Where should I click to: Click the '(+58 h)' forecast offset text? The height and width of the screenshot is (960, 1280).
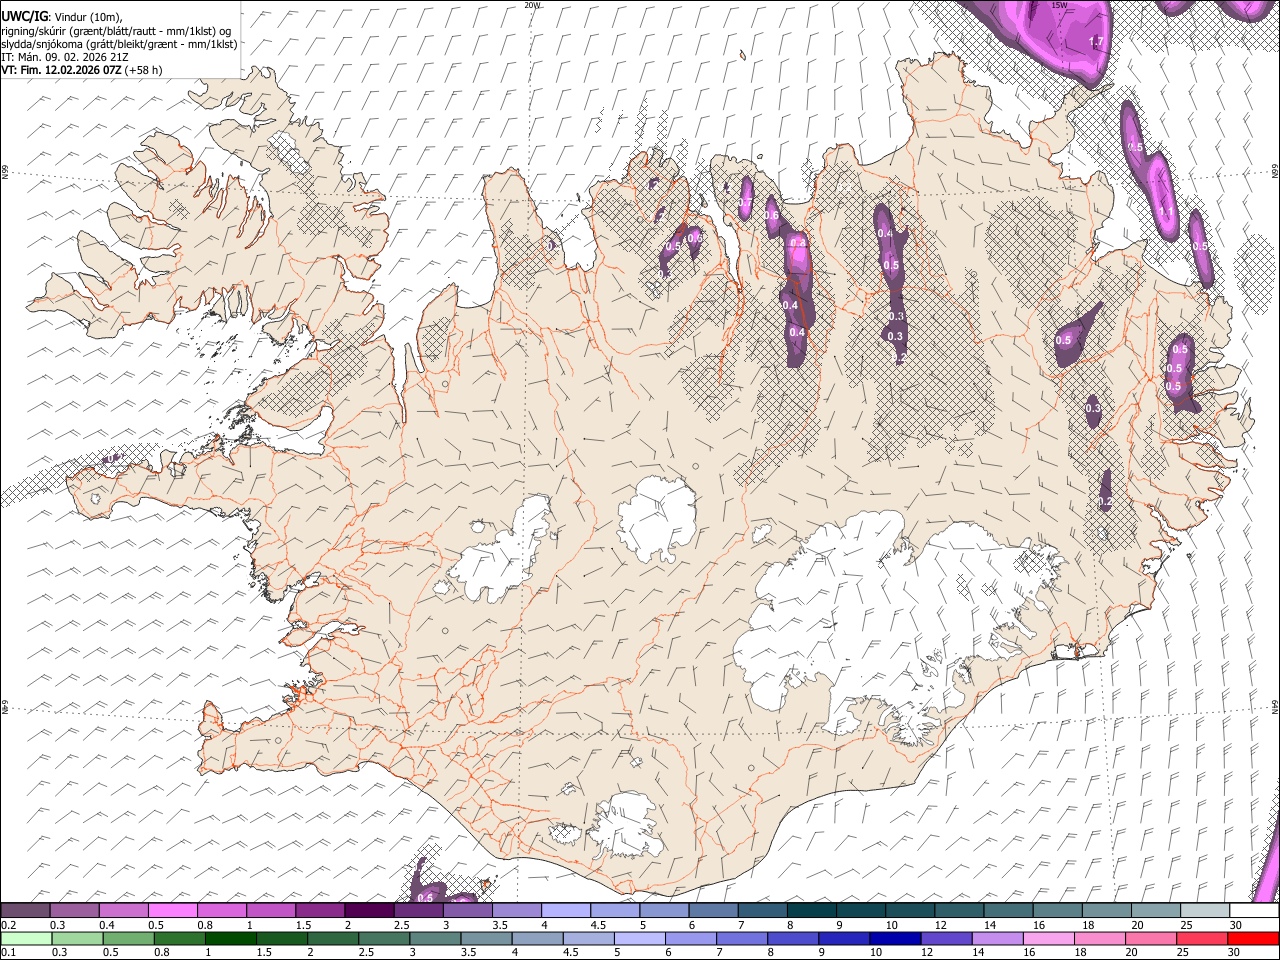(x=144, y=70)
